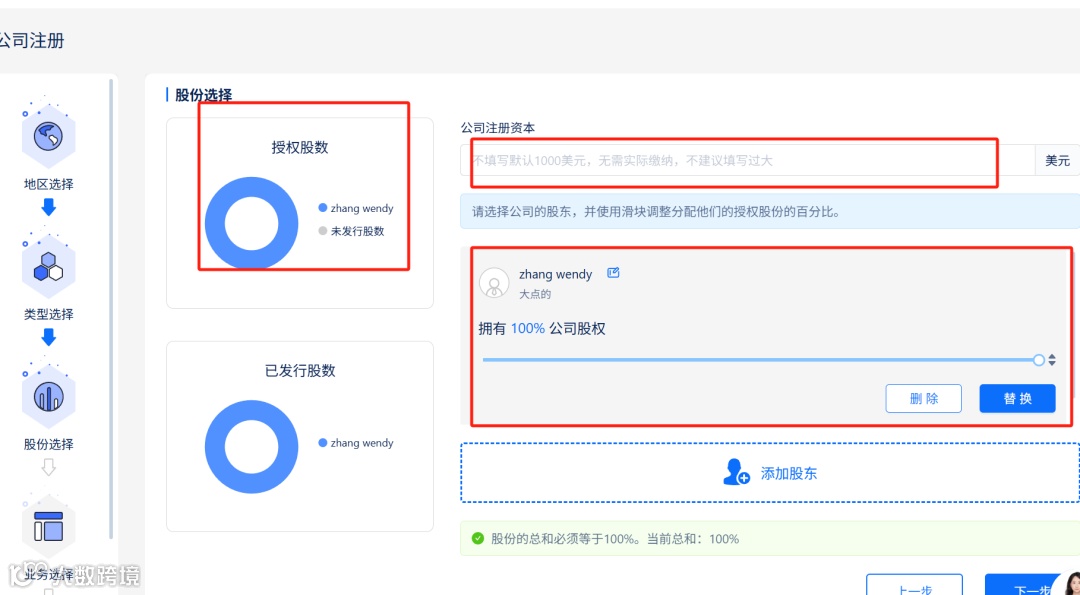Open the edit icon beside zhang wendy
Screen dimensions: 1080x595
click(x=613, y=270)
